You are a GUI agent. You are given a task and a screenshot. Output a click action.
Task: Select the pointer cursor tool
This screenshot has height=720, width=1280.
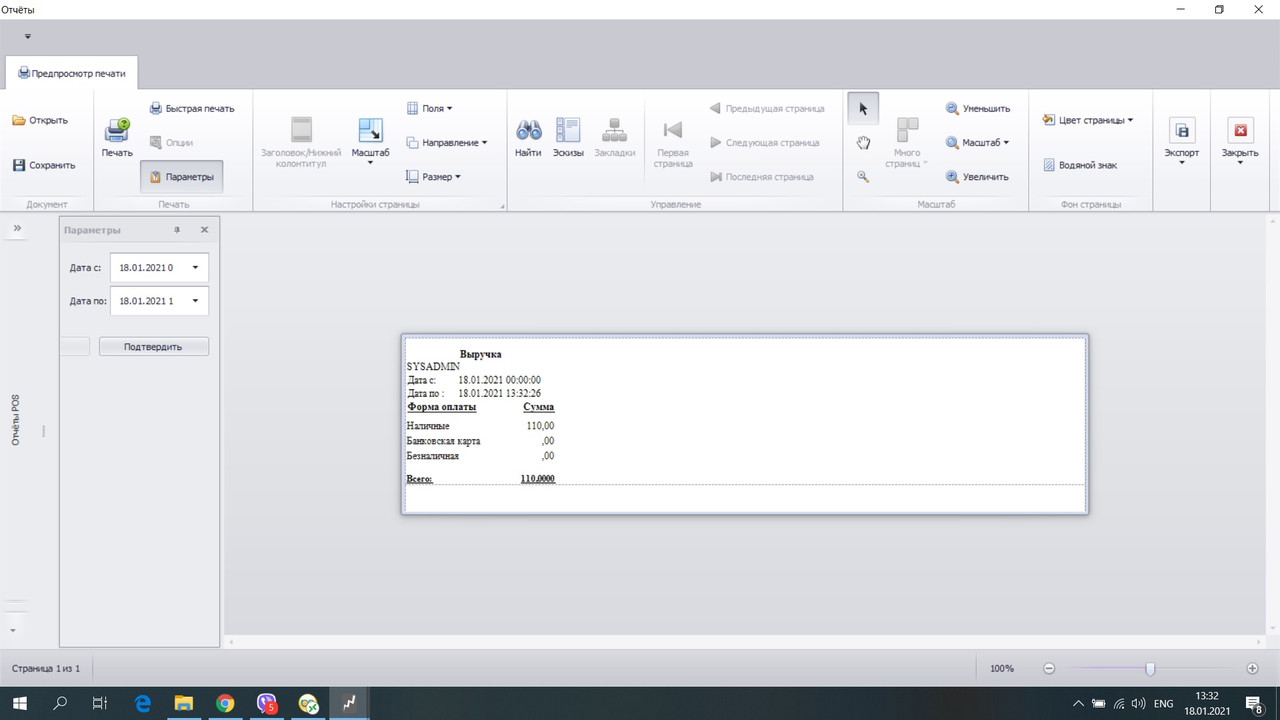(863, 108)
